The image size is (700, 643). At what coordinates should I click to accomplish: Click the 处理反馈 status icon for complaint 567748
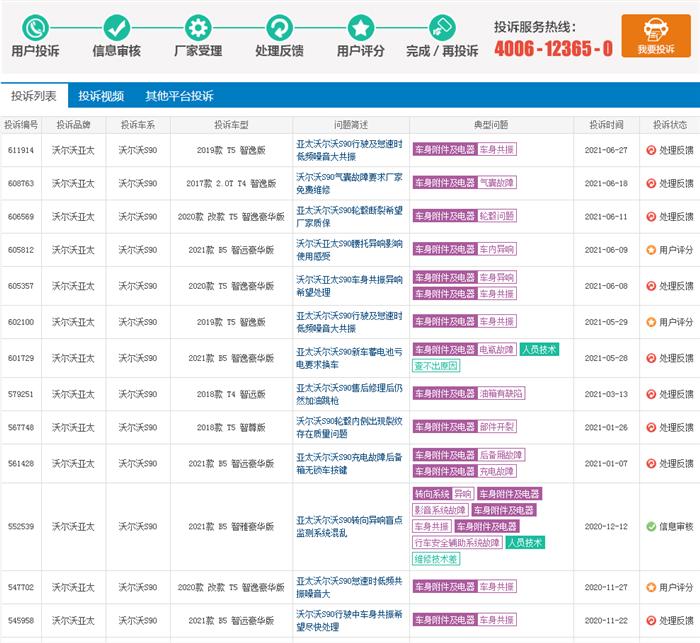[x=651, y=427]
